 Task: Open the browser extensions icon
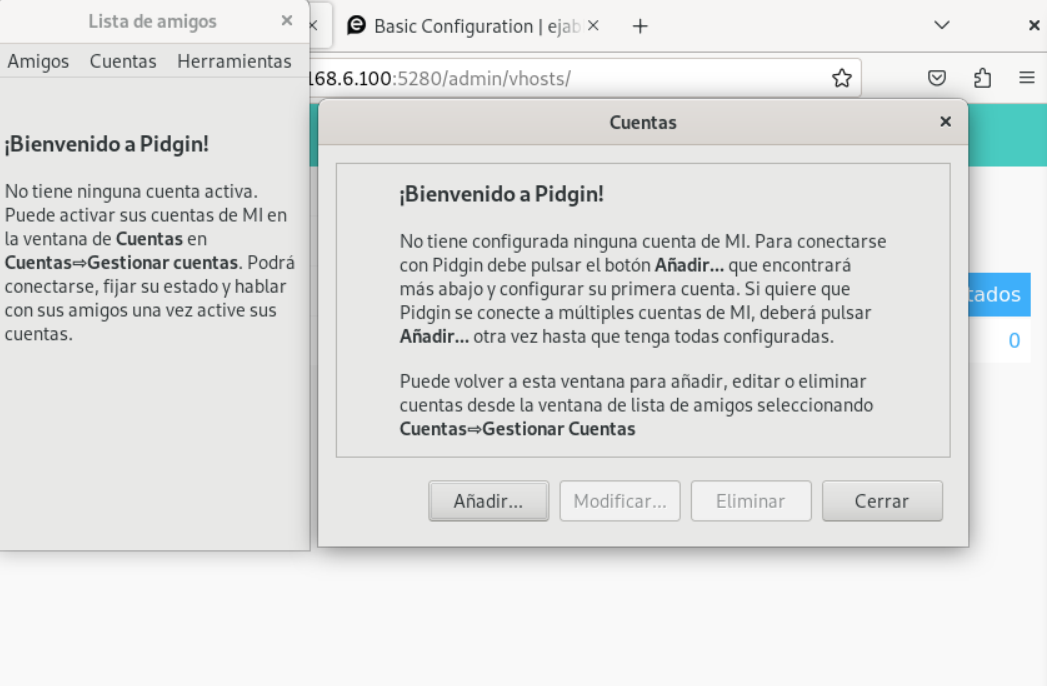(982, 78)
